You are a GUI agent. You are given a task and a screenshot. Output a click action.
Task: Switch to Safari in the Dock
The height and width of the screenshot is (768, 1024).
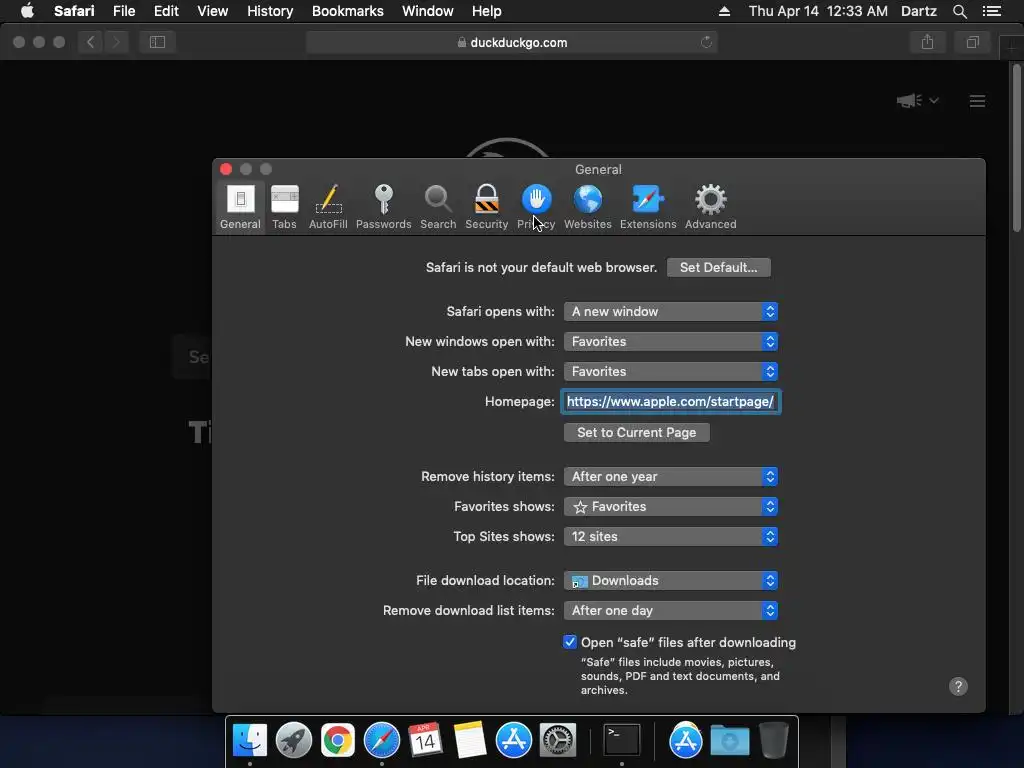pos(381,740)
